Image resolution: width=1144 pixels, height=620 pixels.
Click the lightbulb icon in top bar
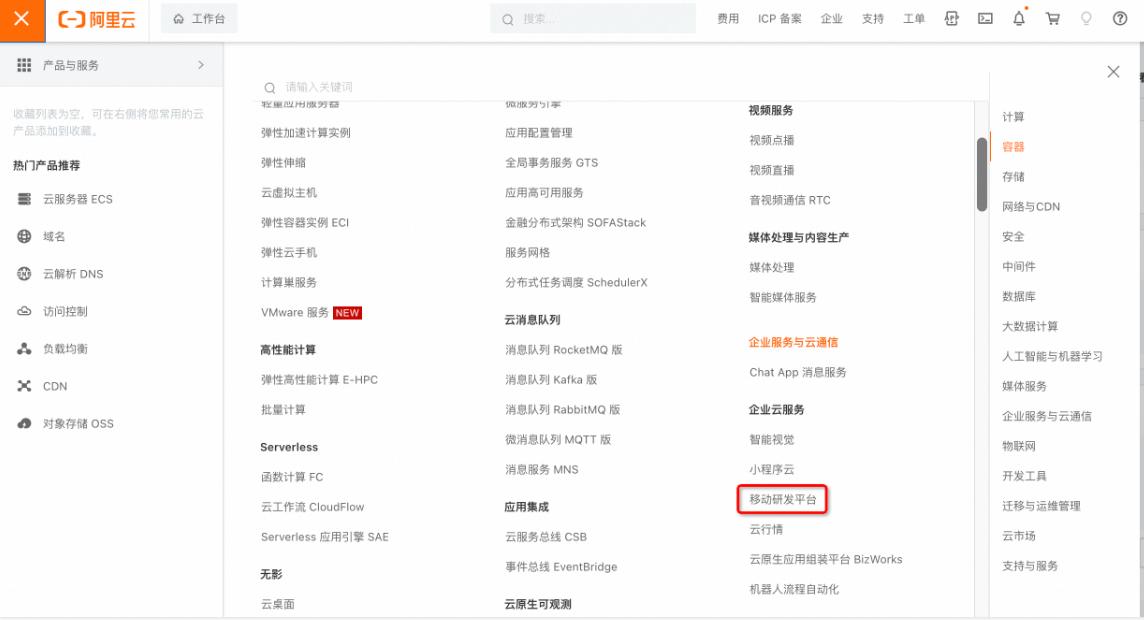pos(1086,19)
